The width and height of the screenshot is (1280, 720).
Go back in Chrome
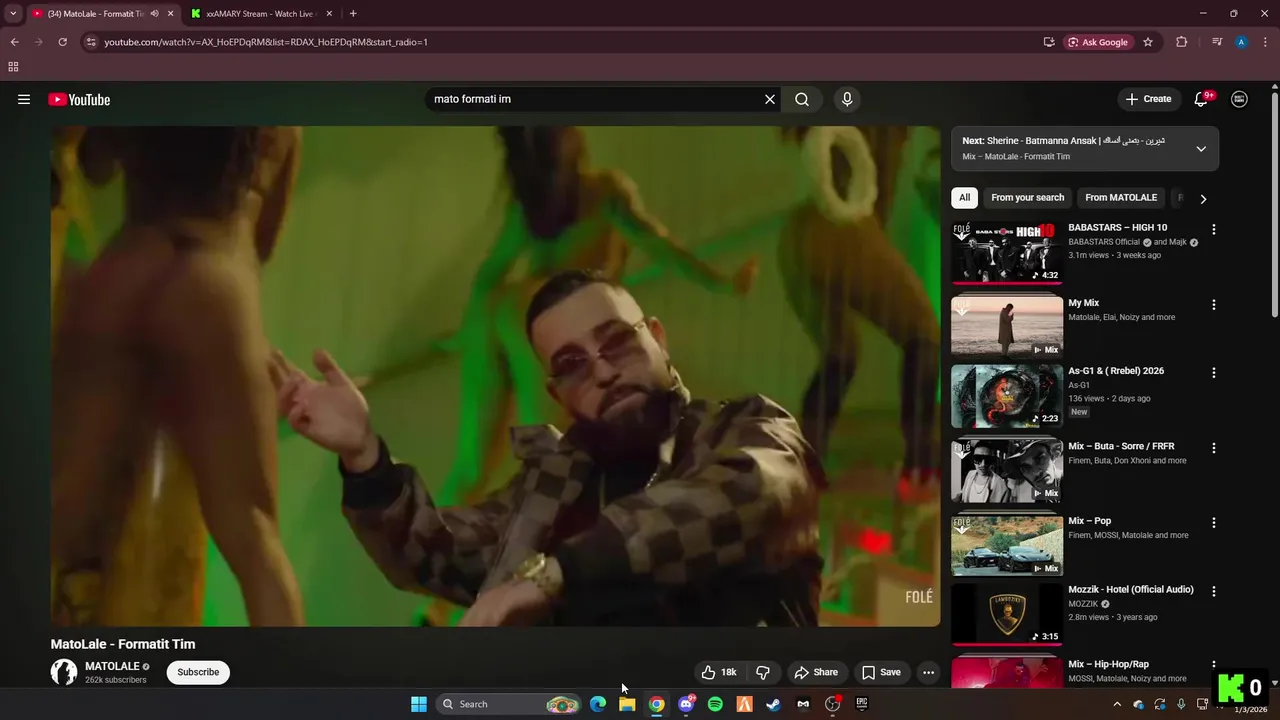click(x=14, y=42)
